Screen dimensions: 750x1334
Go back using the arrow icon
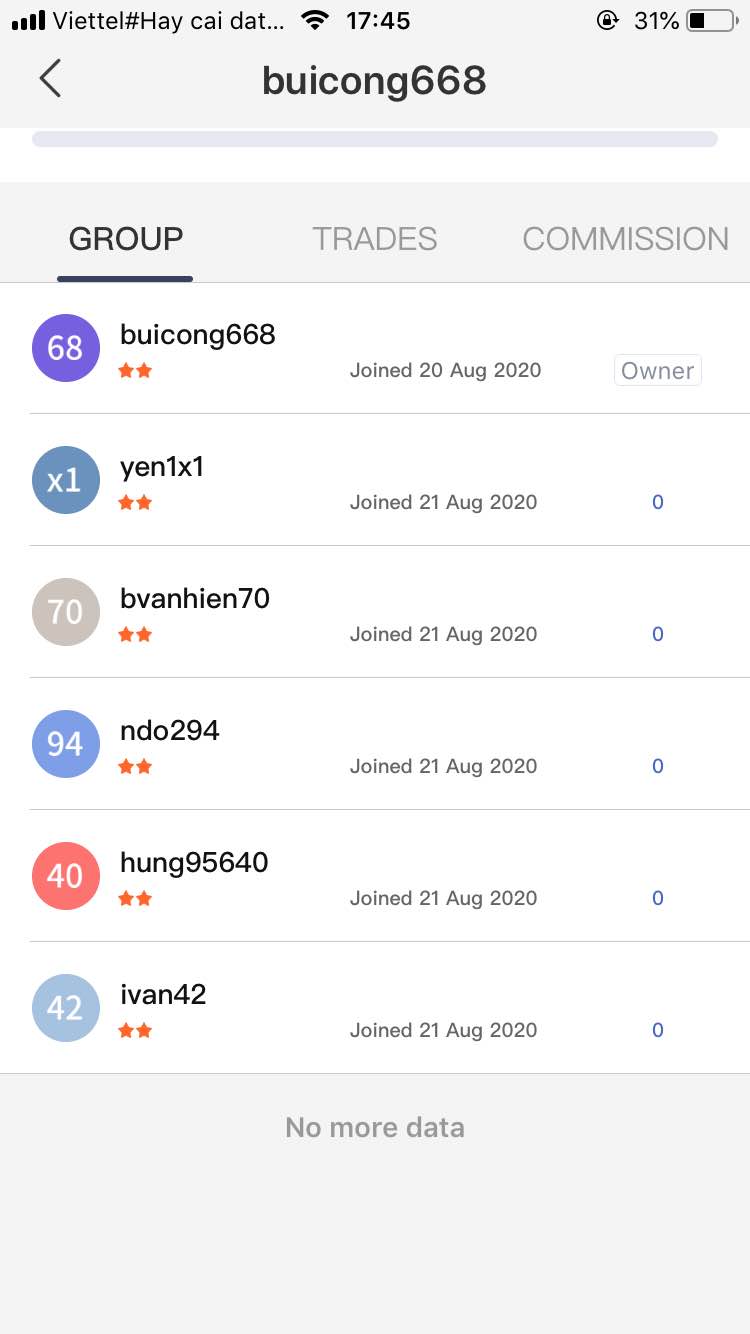pyautogui.click(x=50, y=78)
